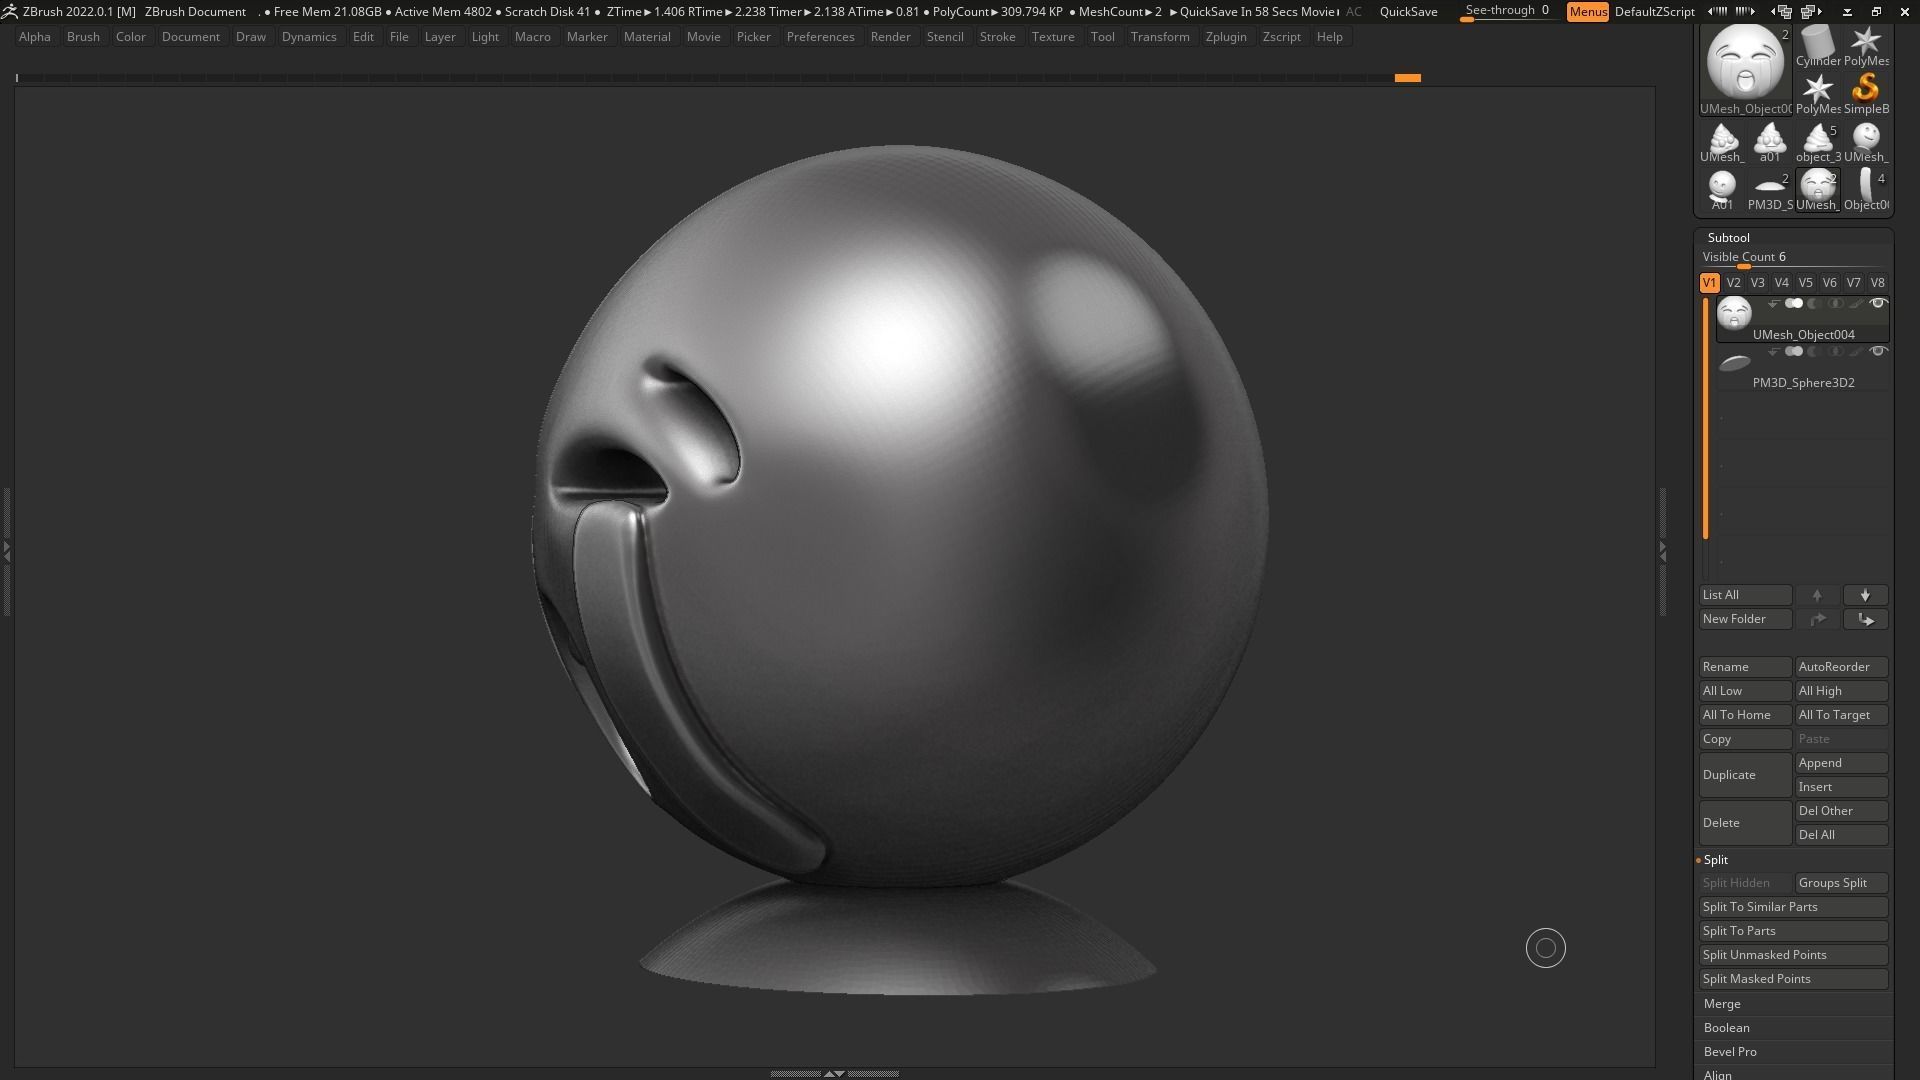Click the left tray divider arrow
1920x1080 pixels.
(7, 550)
